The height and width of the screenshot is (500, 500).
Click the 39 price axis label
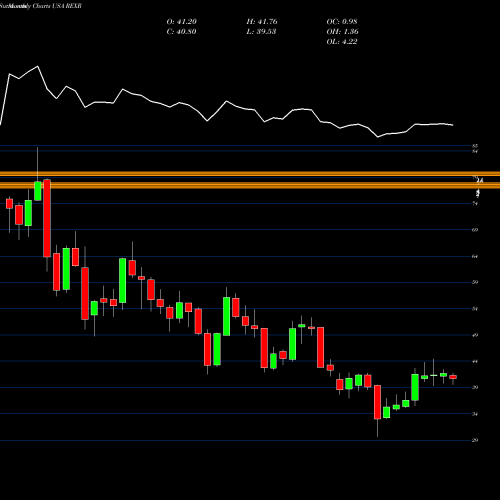click(475, 387)
